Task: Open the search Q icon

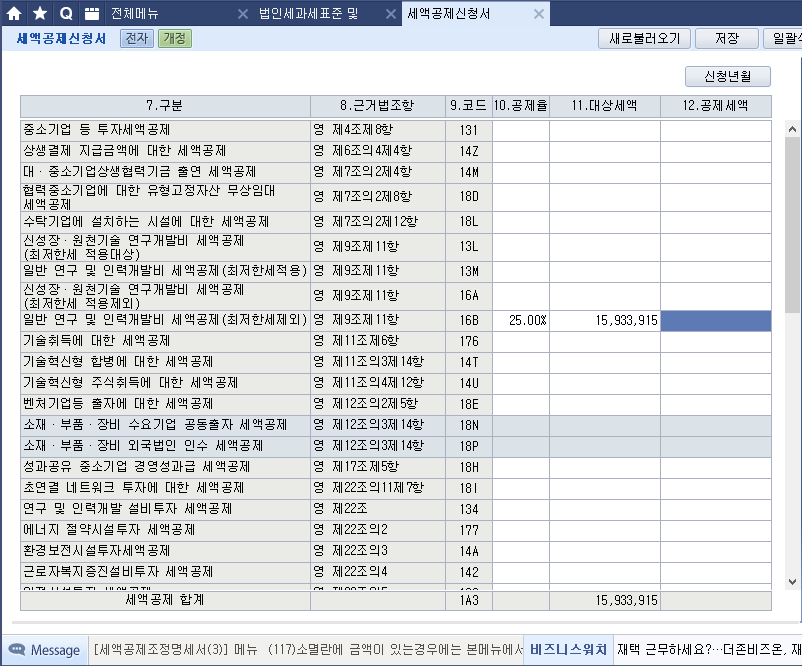Action: tap(66, 13)
